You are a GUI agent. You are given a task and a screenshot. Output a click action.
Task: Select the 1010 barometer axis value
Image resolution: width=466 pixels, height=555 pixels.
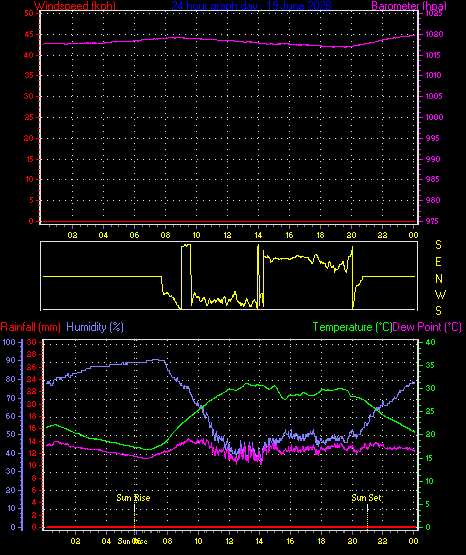[434, 75]
